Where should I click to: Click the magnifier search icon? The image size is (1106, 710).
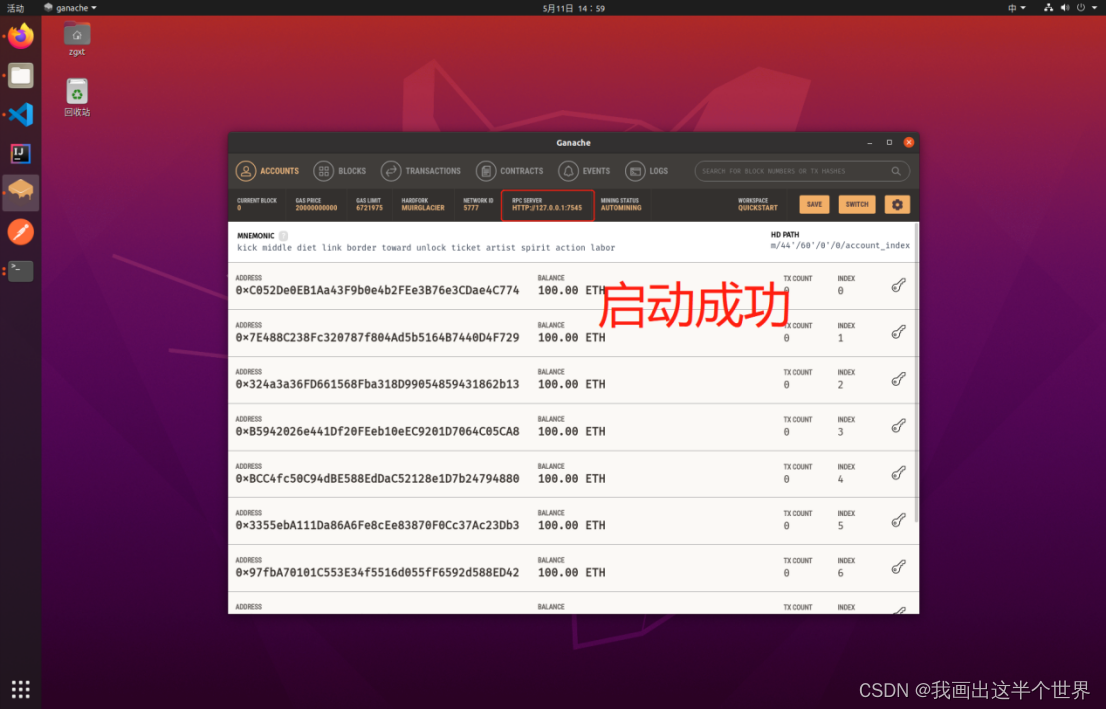coord(896,171)
